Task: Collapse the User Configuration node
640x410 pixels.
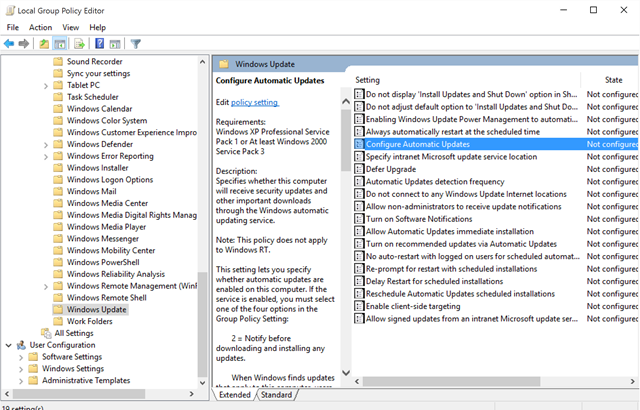Action: click(9, 344)
